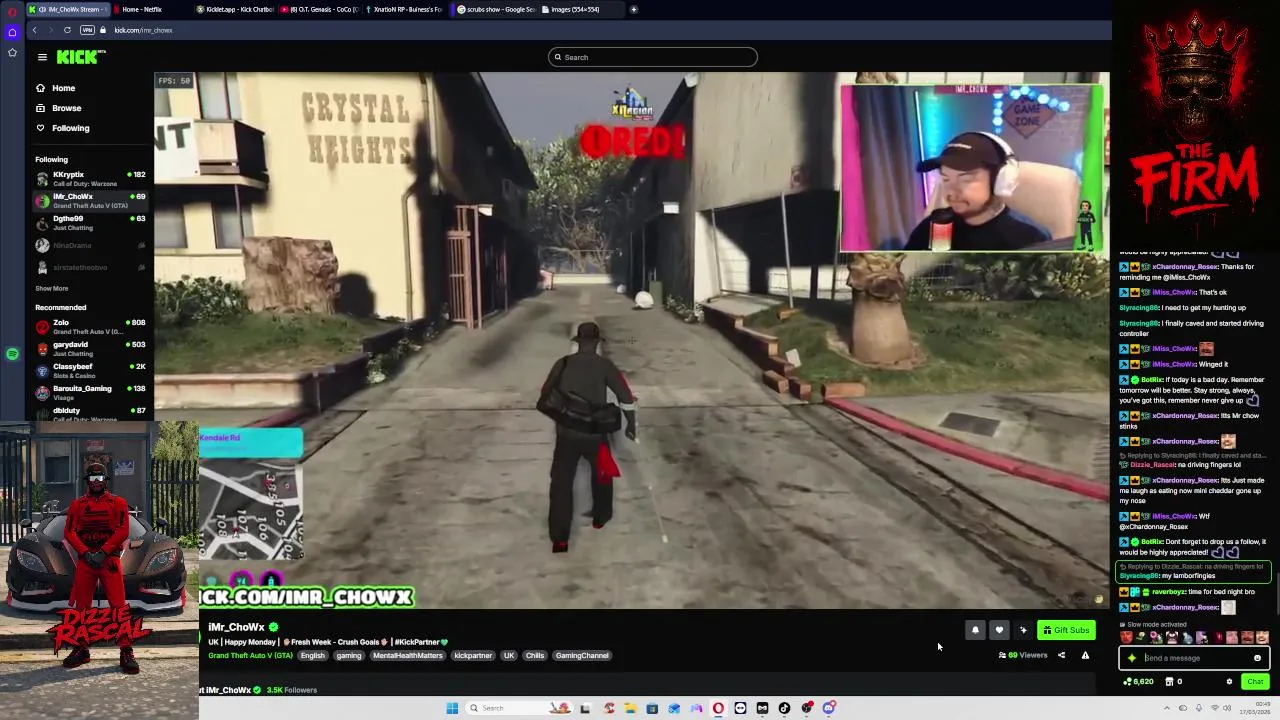The width and height of the screenshot is (1280, 720).
Task: Expand Show more under Following
Action: point(52,288)
